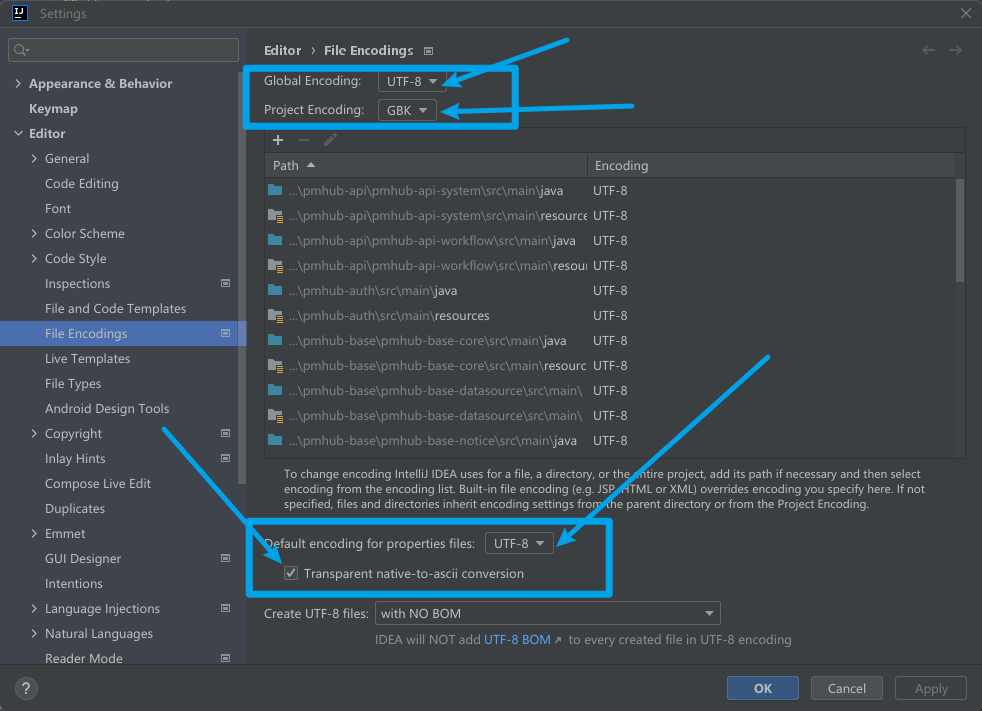Expand the Language Injections subsection
The image size is (982, 711).
click(x=34, y=608)
